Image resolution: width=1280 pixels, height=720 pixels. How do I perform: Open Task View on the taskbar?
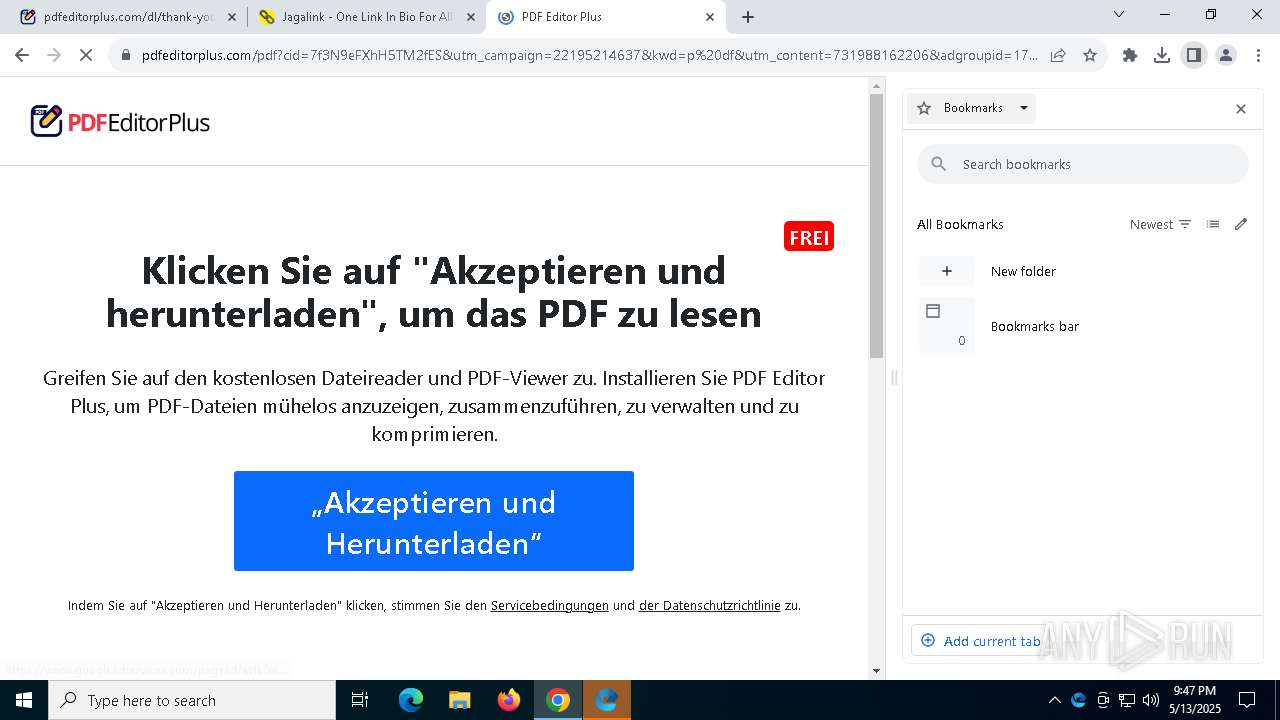point(360,700)
